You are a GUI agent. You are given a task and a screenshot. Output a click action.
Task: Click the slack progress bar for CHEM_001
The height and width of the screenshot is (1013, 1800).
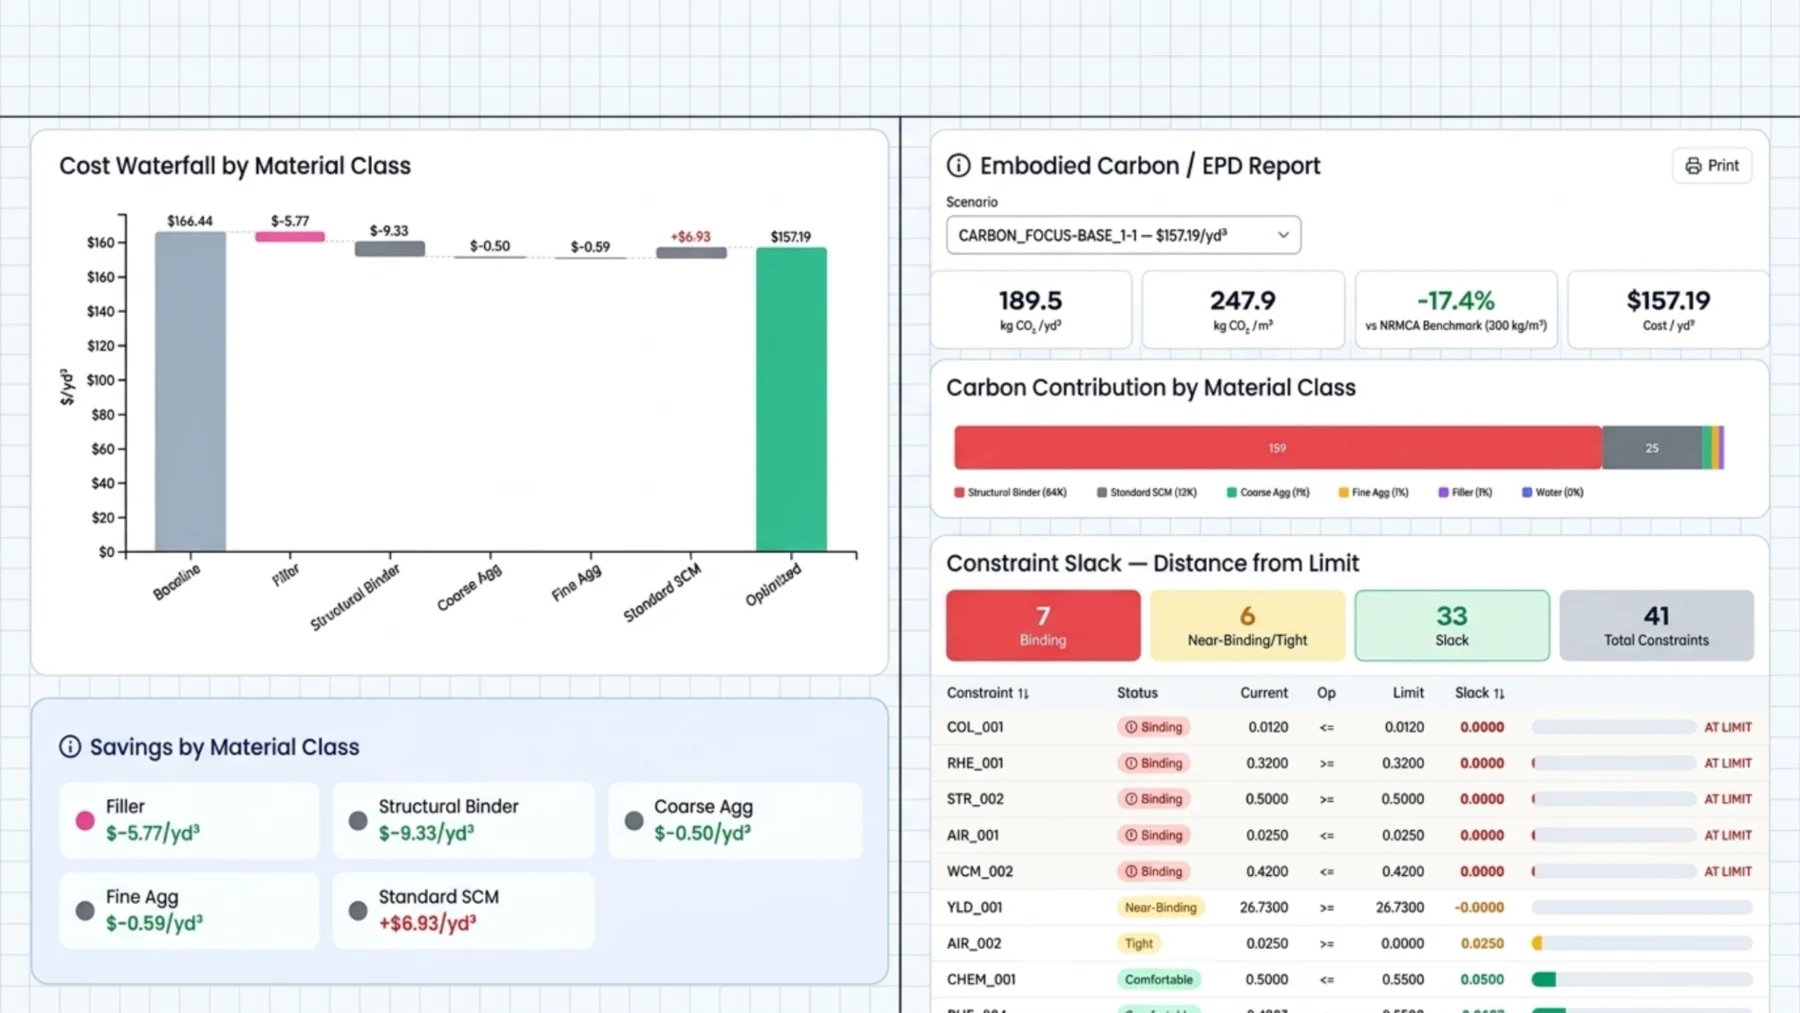pos(1642,979)
